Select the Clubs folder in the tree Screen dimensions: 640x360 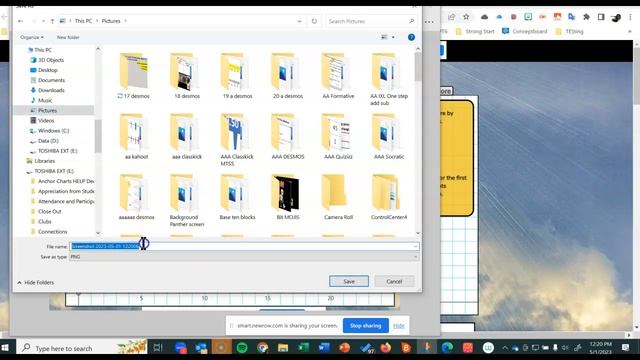pyautogui.click(x=44, y=222)
